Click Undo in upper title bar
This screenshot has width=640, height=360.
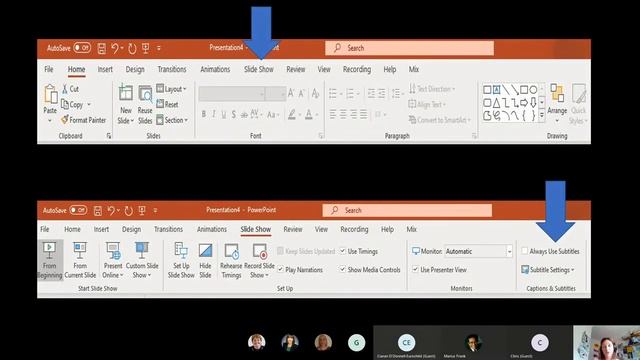(115, 49)
